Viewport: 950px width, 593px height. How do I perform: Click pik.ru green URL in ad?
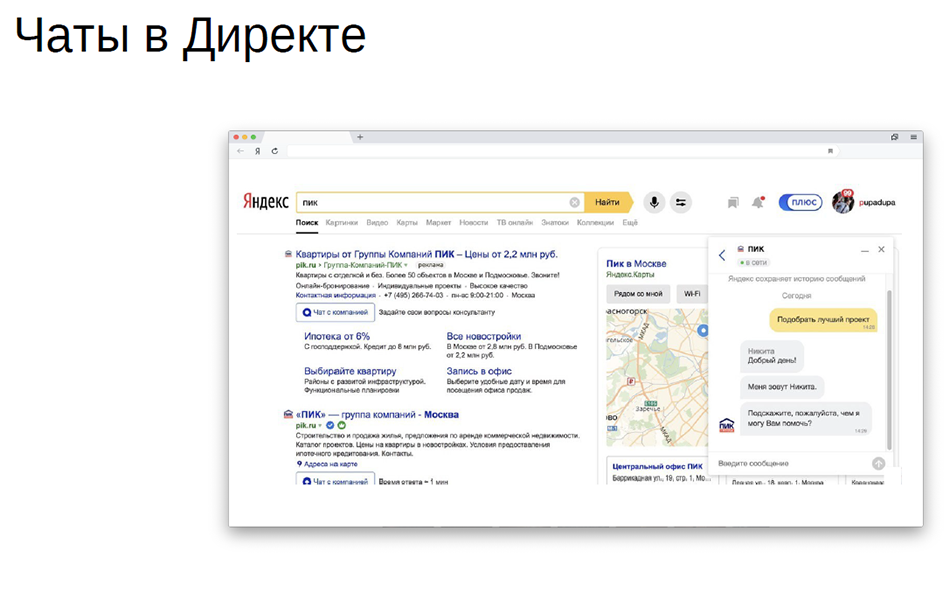click(x=305, y=265)
